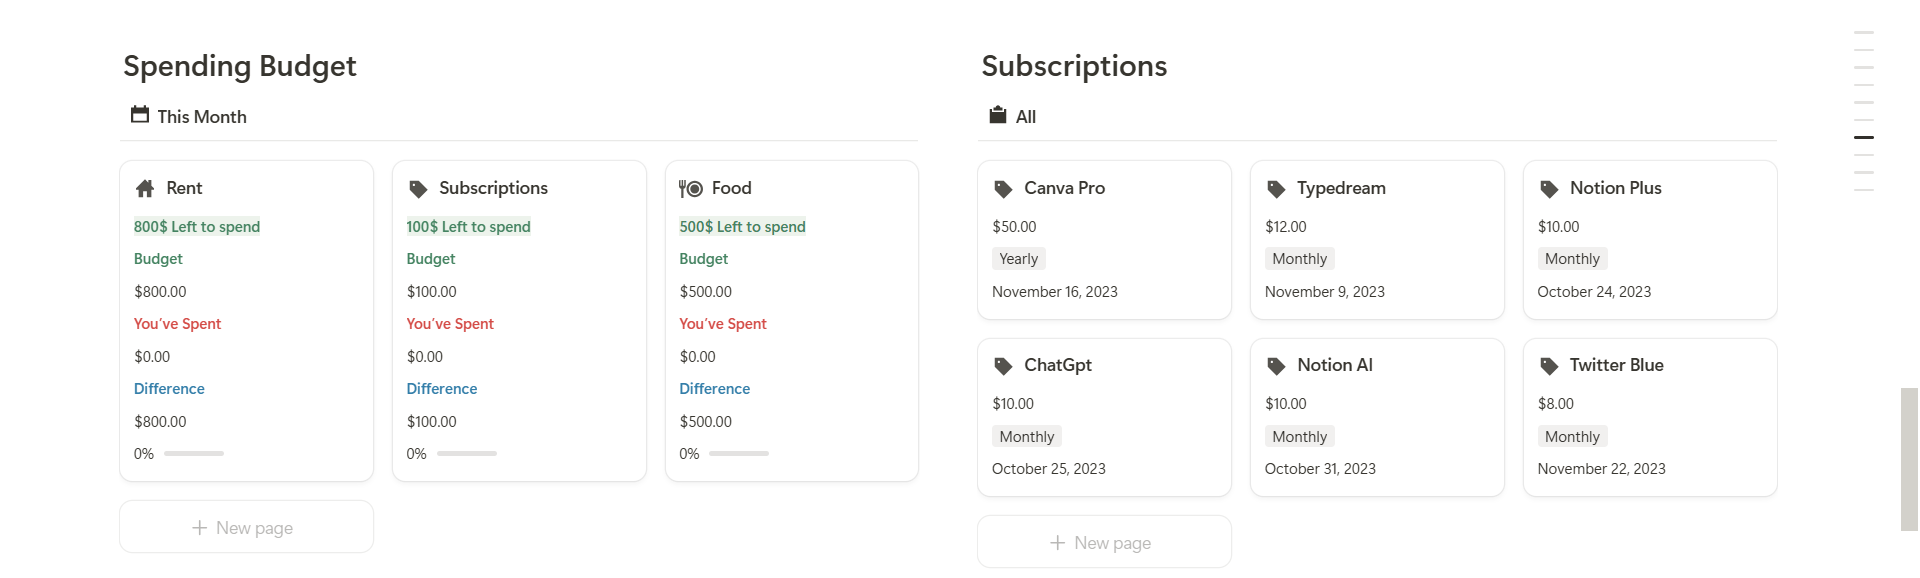Click the briefcase icon beside All
The height and width of the screenshot is (578, 1920).
997,115
